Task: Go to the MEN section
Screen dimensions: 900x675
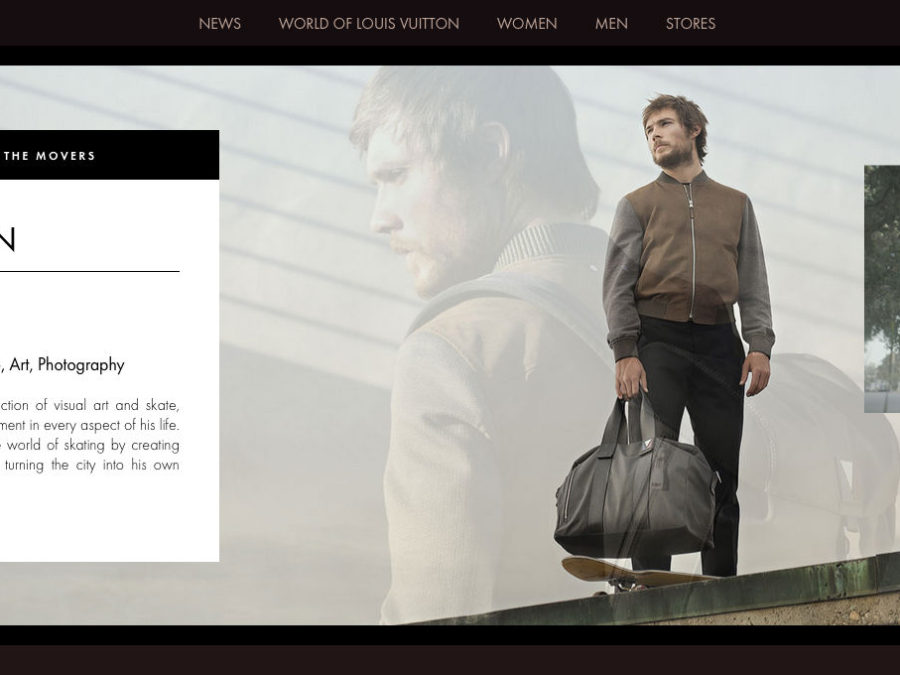Action: click(x=611, y=24)
